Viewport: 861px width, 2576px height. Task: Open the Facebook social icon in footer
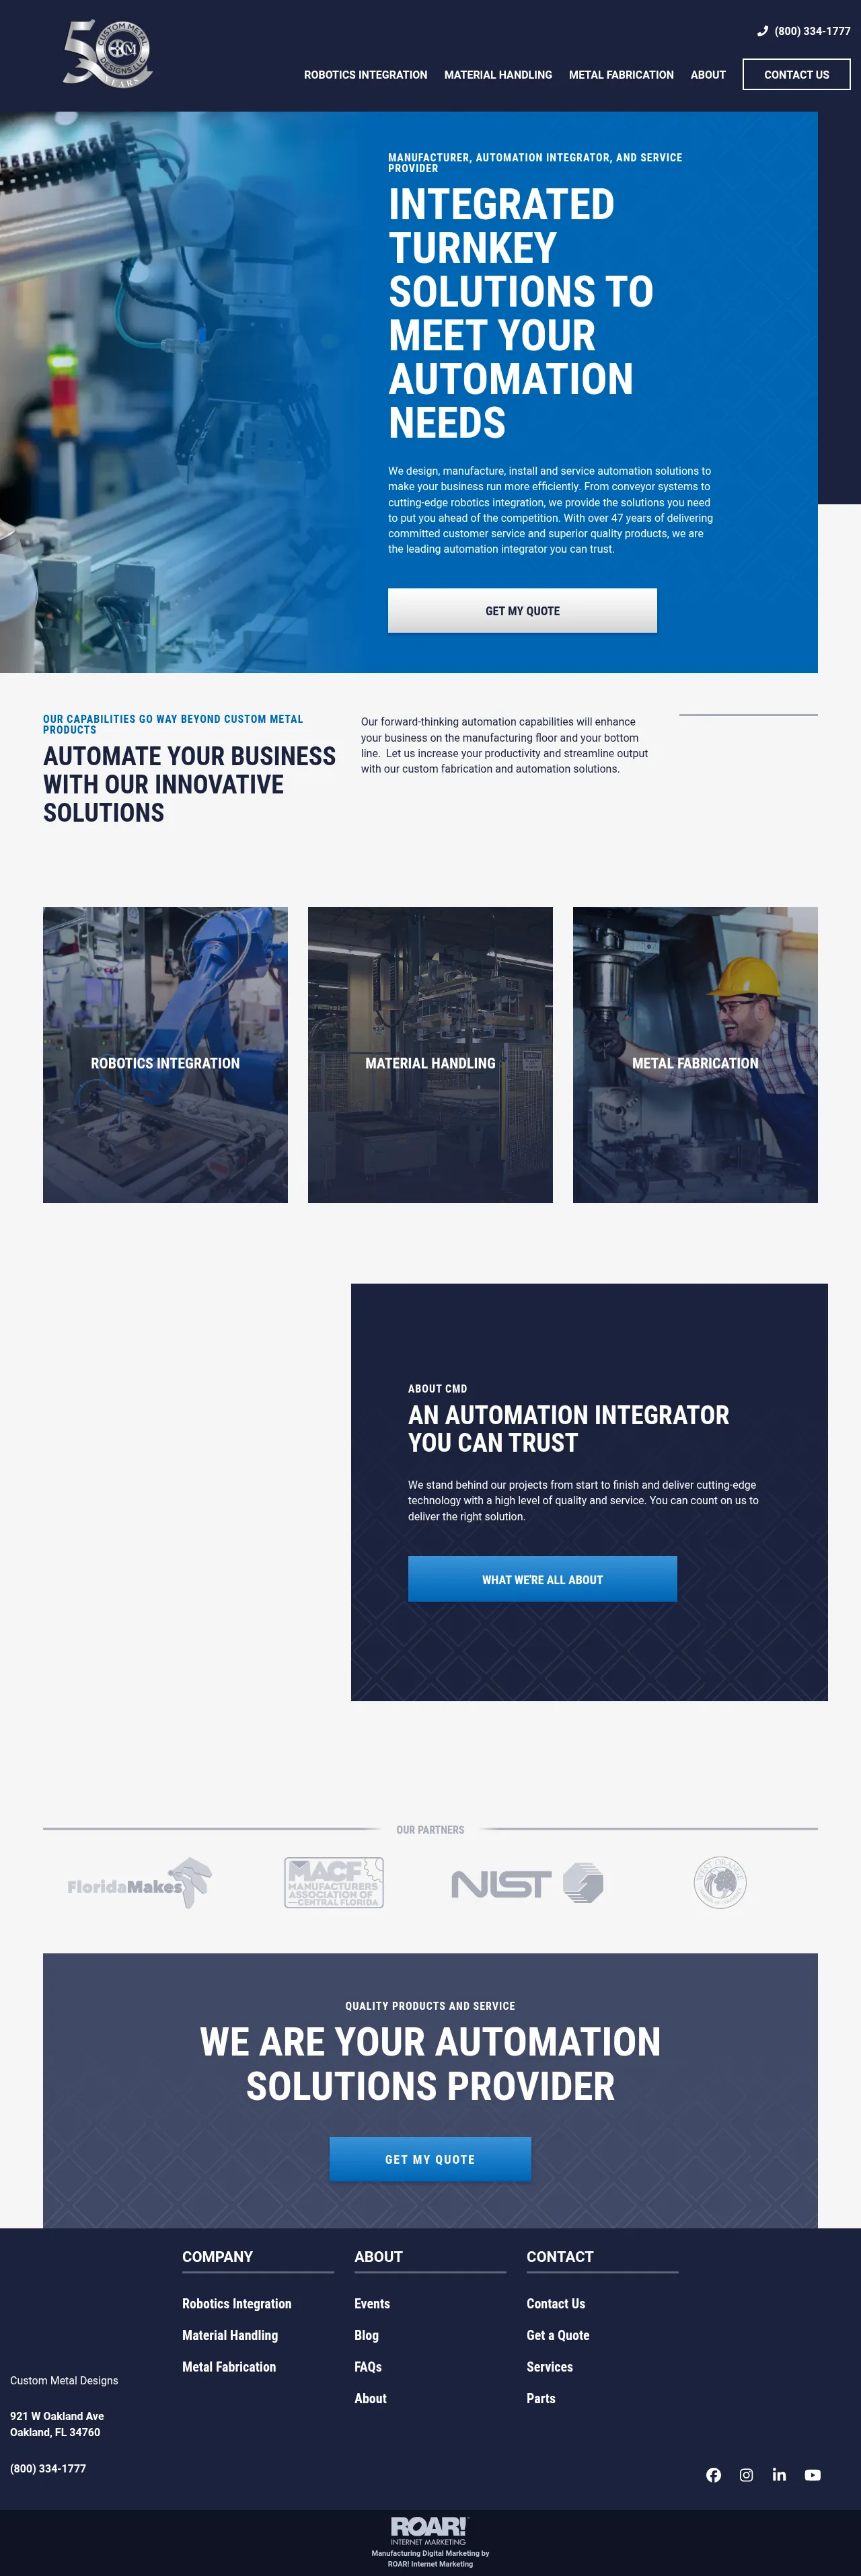click(713, 2475)
